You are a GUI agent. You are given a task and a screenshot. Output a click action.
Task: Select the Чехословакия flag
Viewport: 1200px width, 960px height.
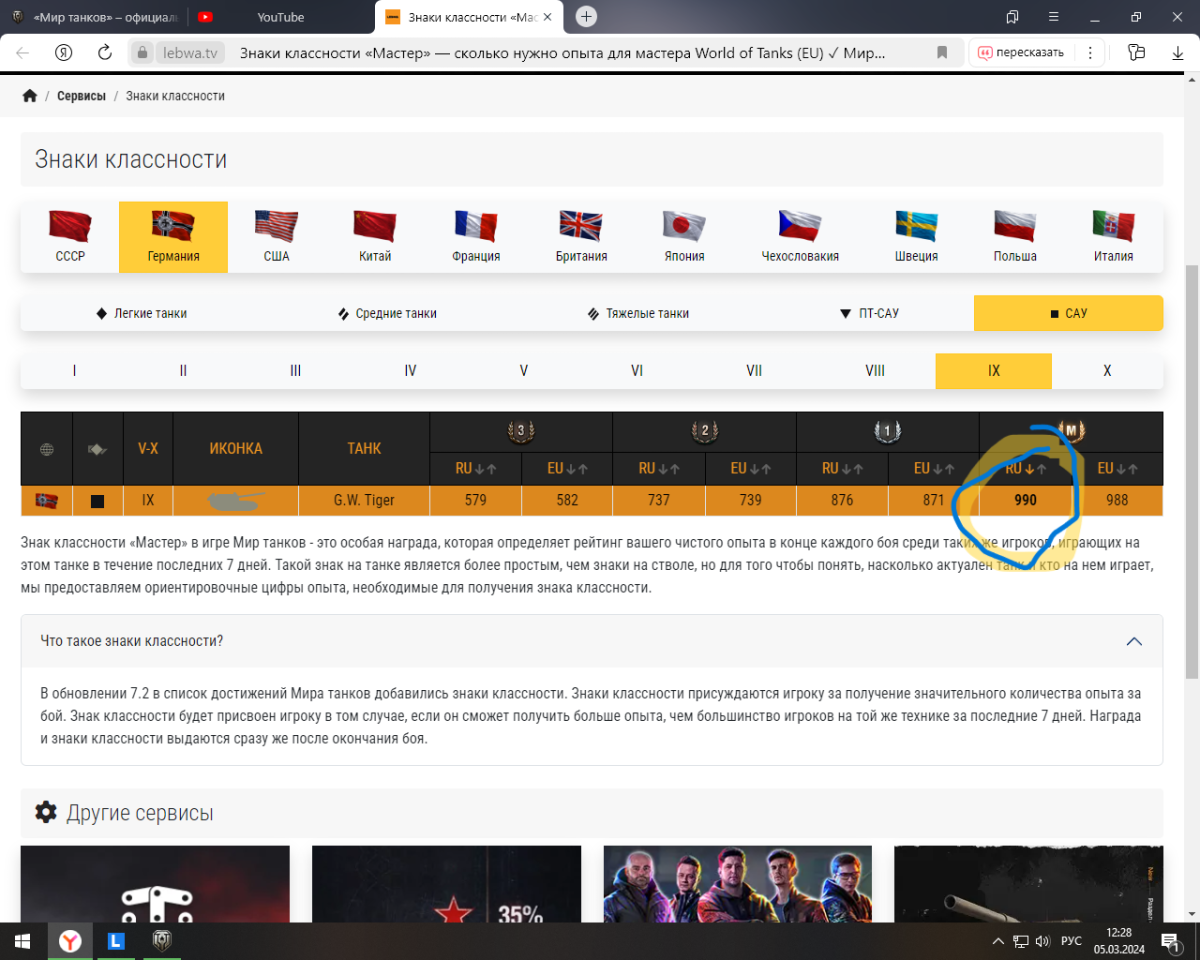pos(800,226)
